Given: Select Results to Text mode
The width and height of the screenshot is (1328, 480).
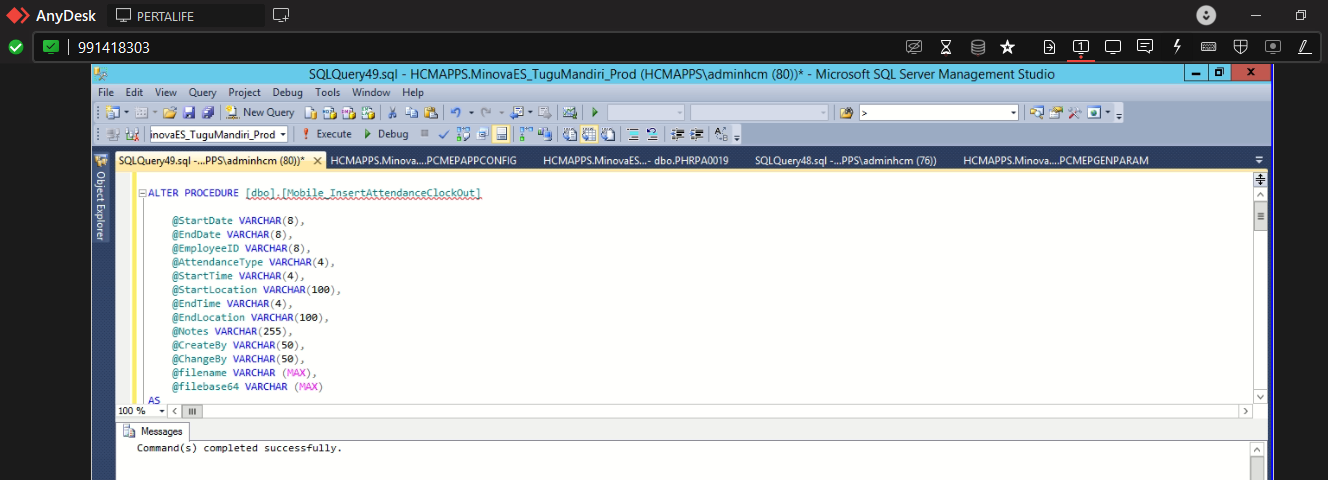Looking at the screenshot, I should point(569,134).
